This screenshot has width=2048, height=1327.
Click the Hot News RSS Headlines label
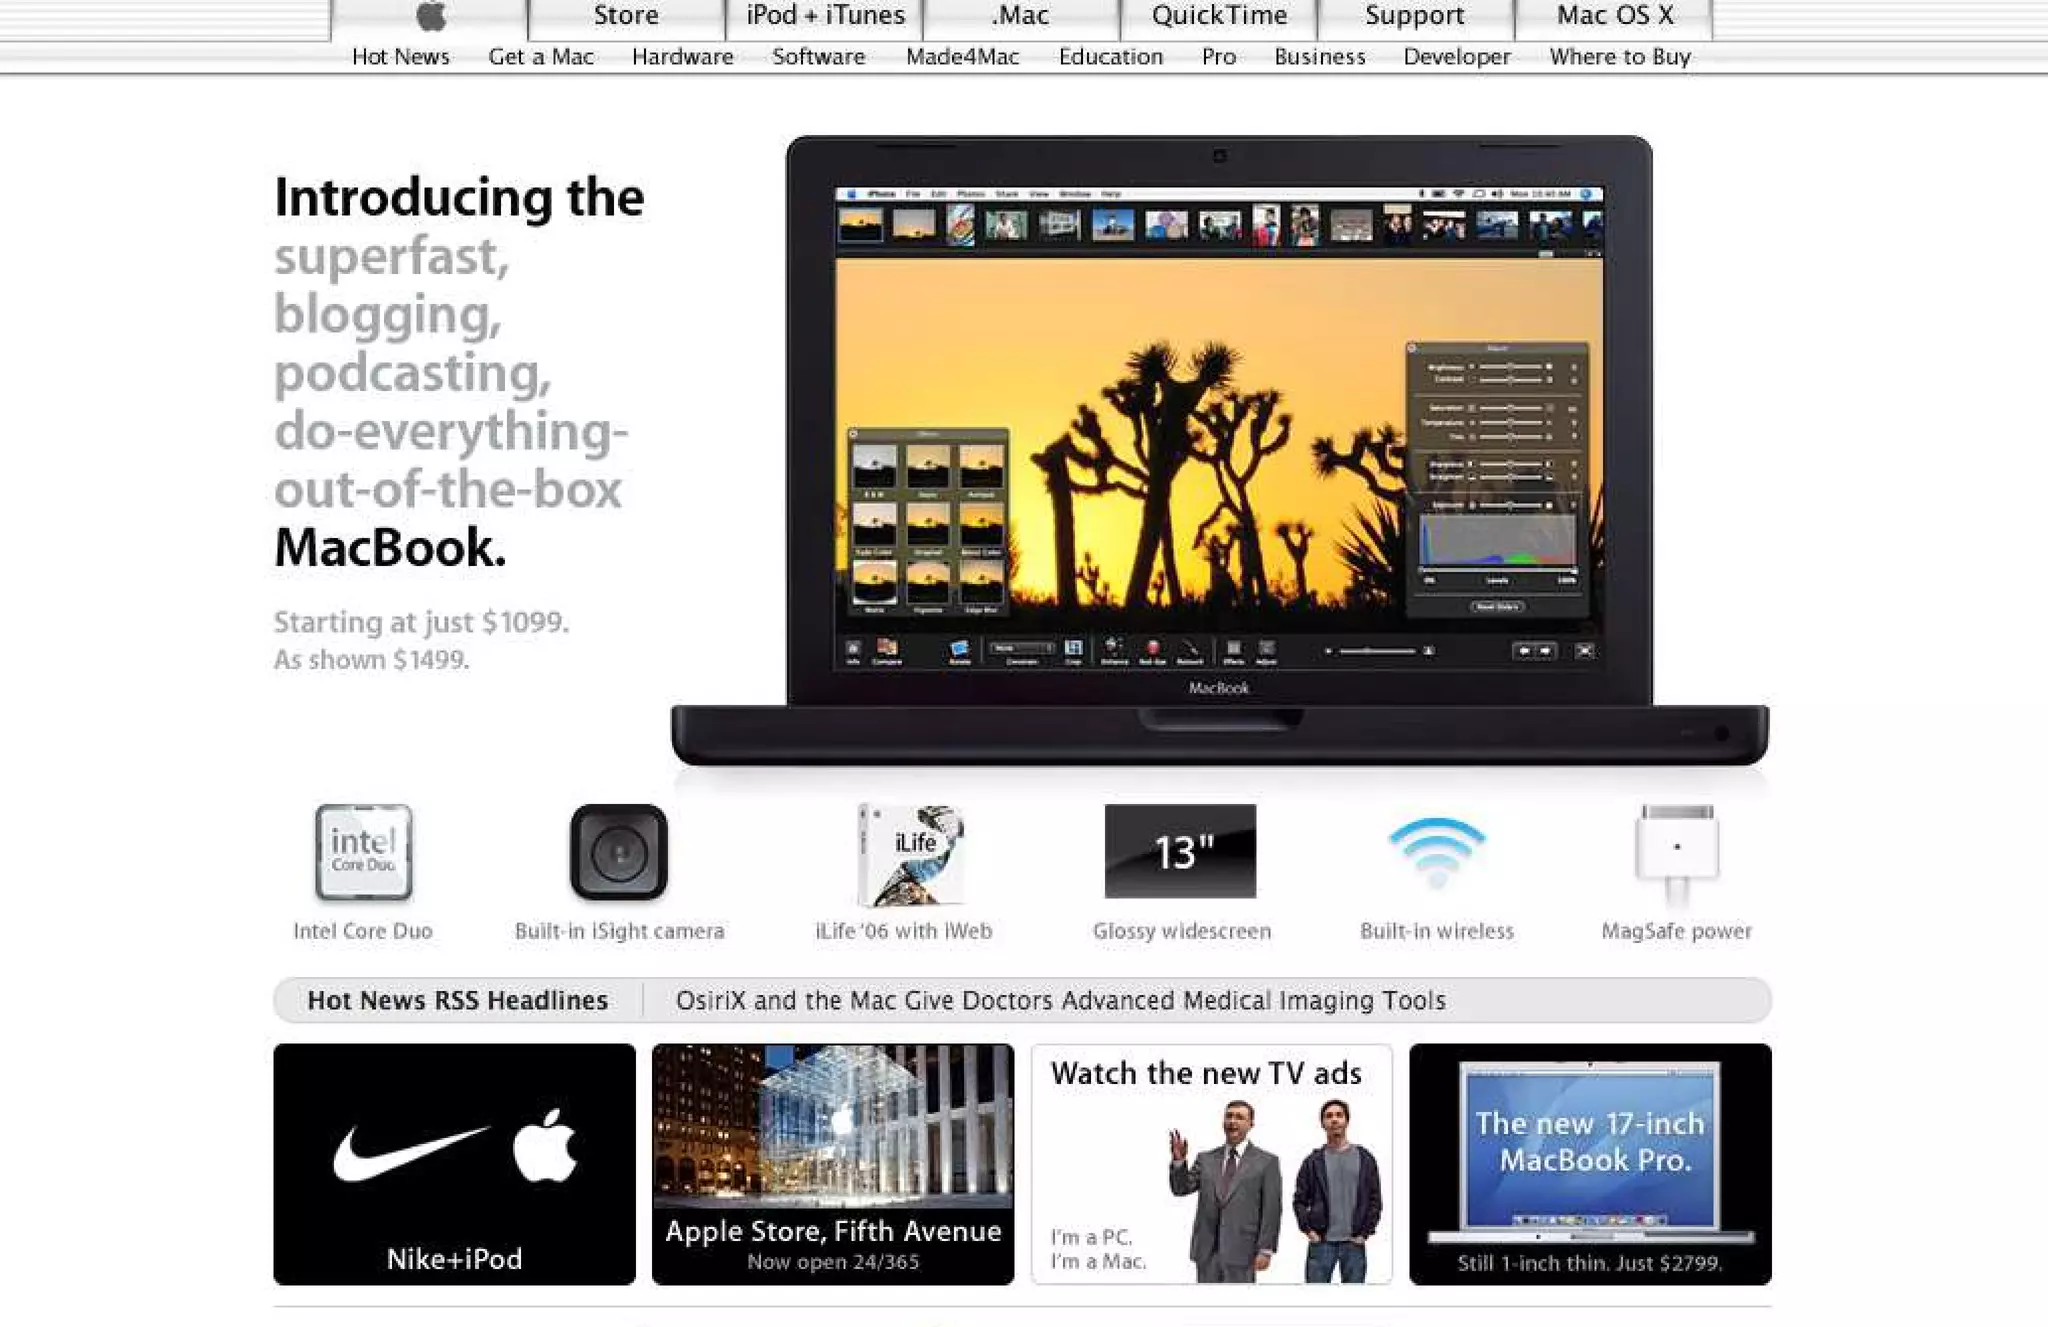[x=457, y=1001]
